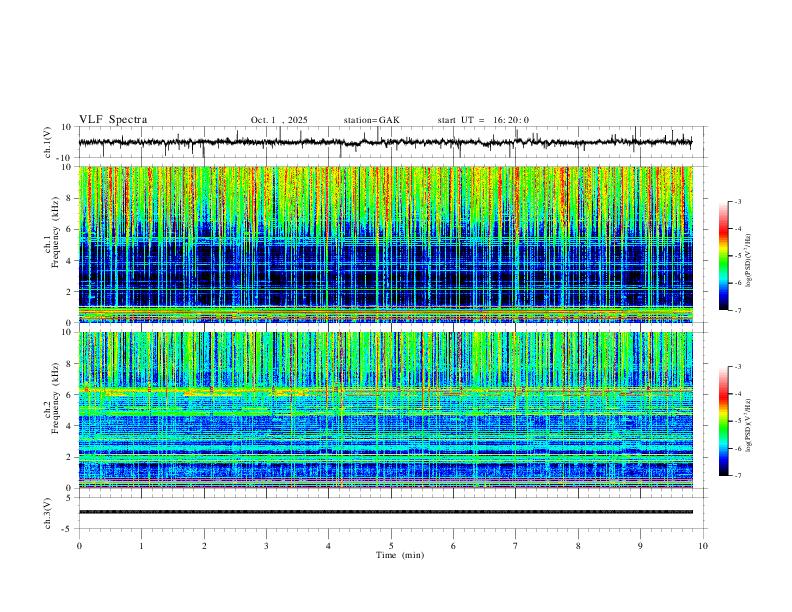Click the "-4" tick on lower color bar
792x612 pixels.
[x=738, y=394]
